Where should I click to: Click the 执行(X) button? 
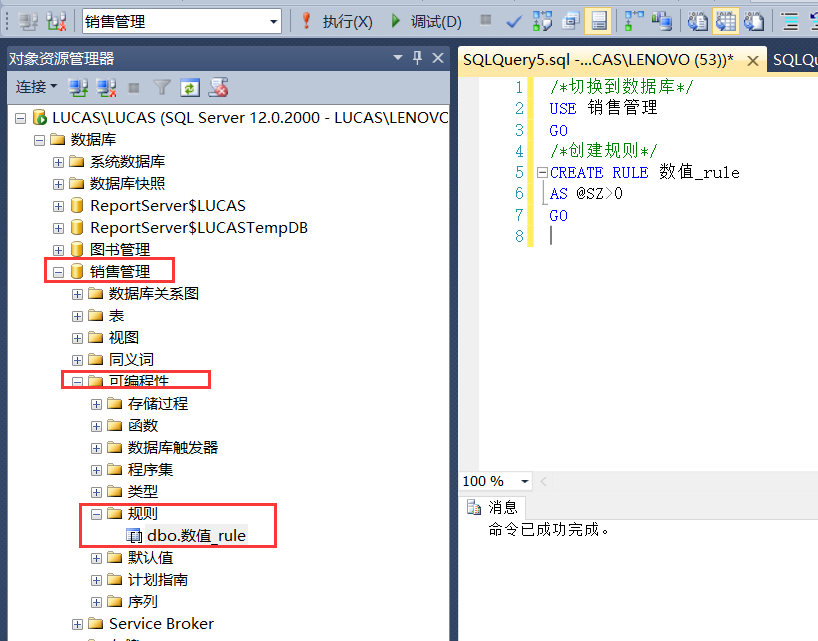[x=347, y=22]
